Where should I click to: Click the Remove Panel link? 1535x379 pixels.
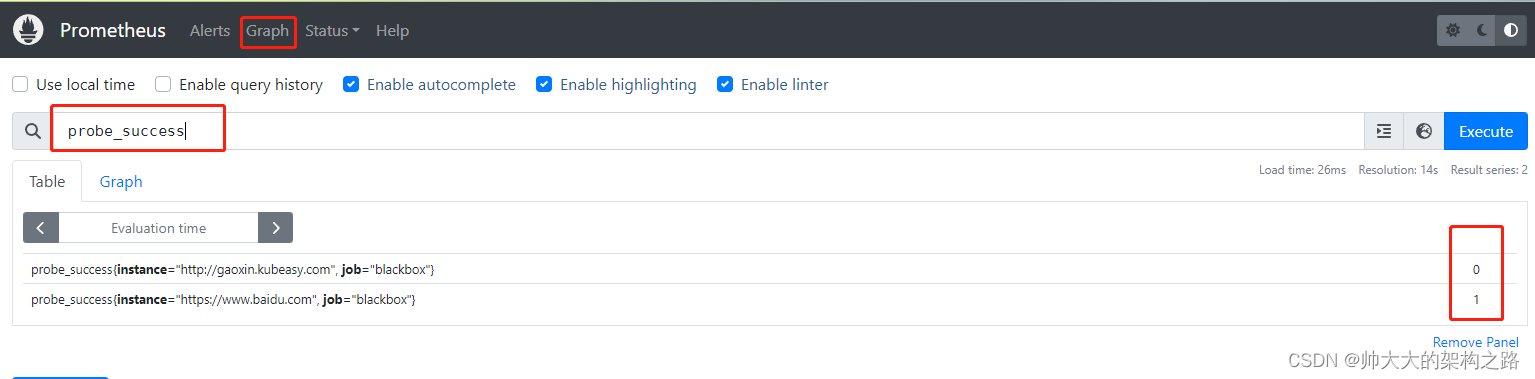pyautogui.click(x=1475, y=342)
